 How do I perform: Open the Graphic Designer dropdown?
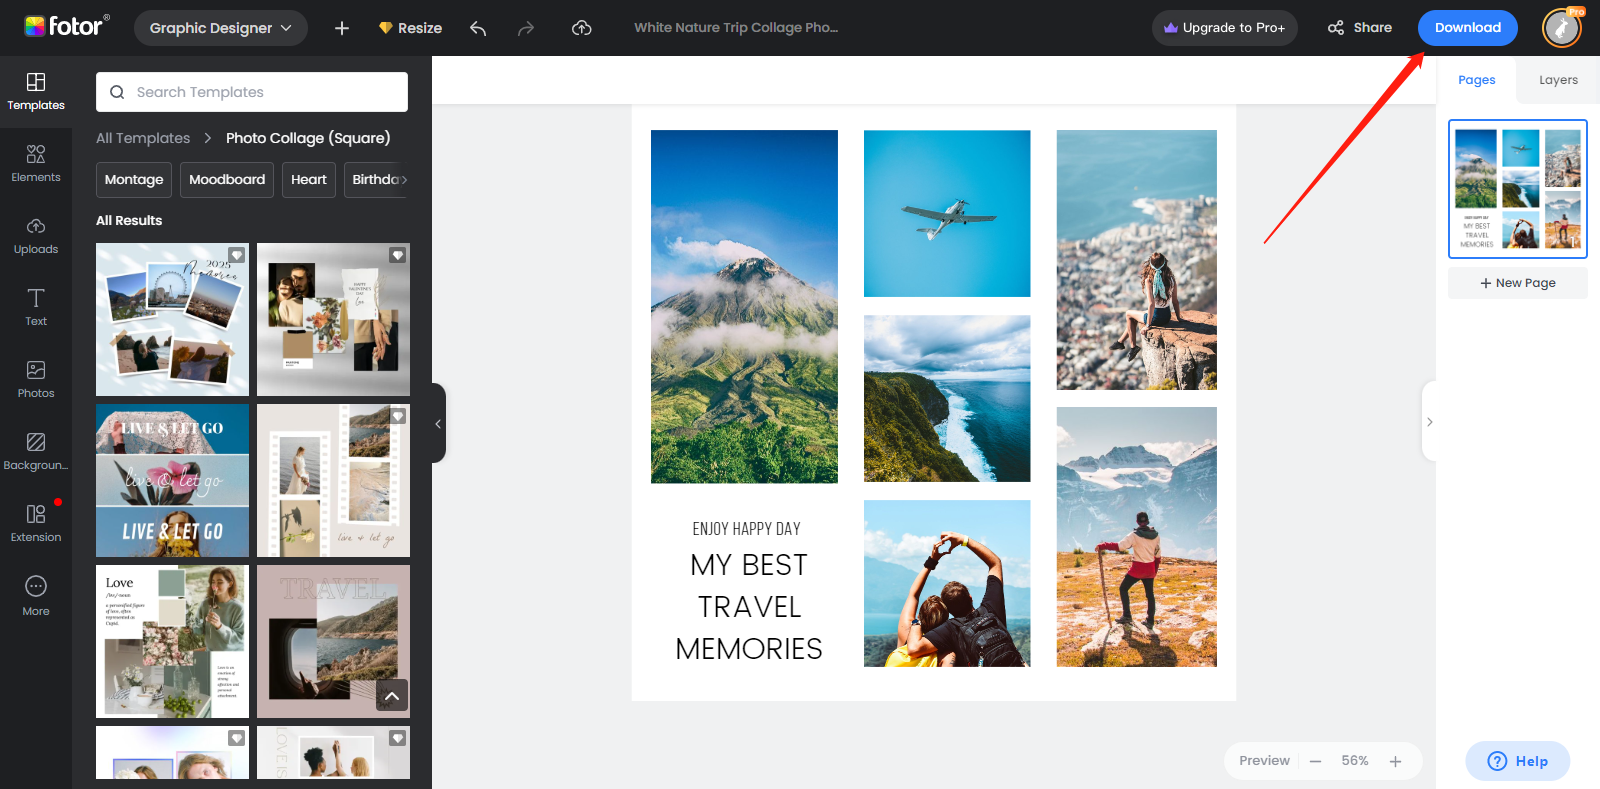(221, 28)
